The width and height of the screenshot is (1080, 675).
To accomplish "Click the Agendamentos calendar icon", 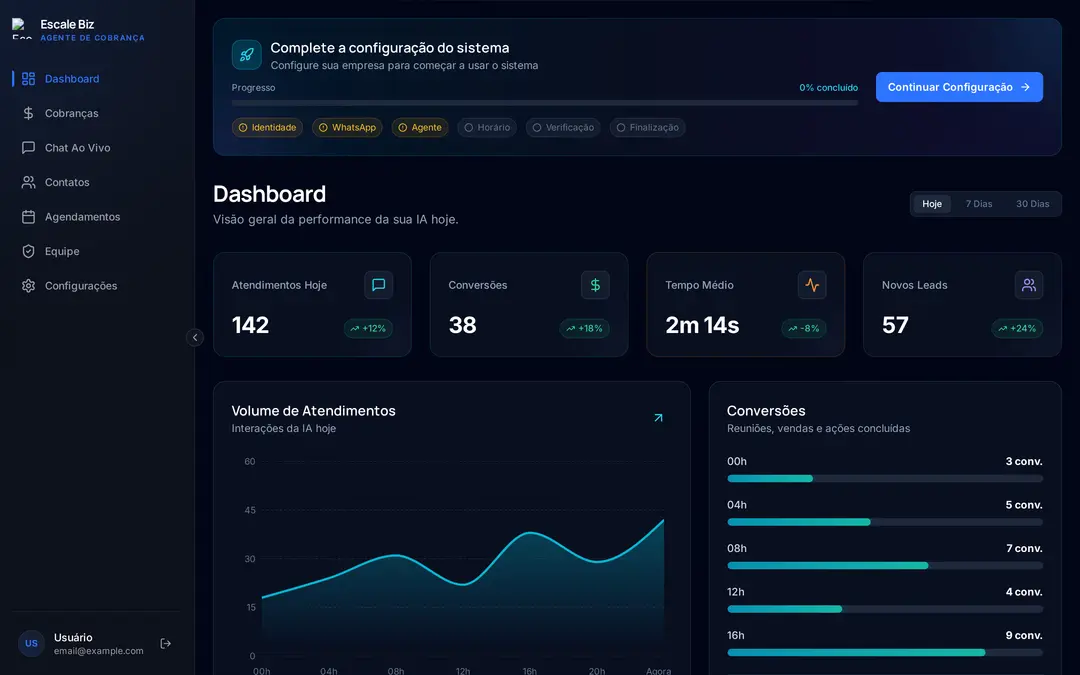I will pos(28,216).
